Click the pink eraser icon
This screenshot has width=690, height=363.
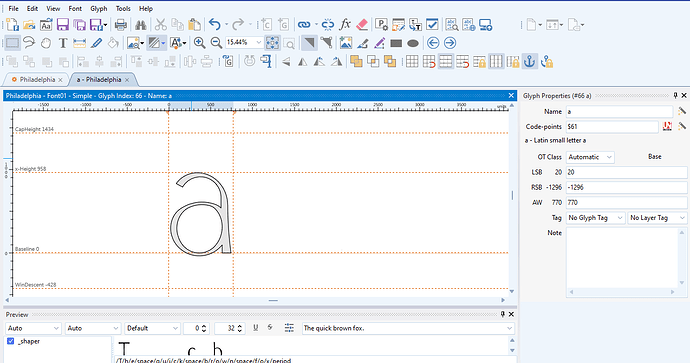pyautogui.click(x=362, y=25)
